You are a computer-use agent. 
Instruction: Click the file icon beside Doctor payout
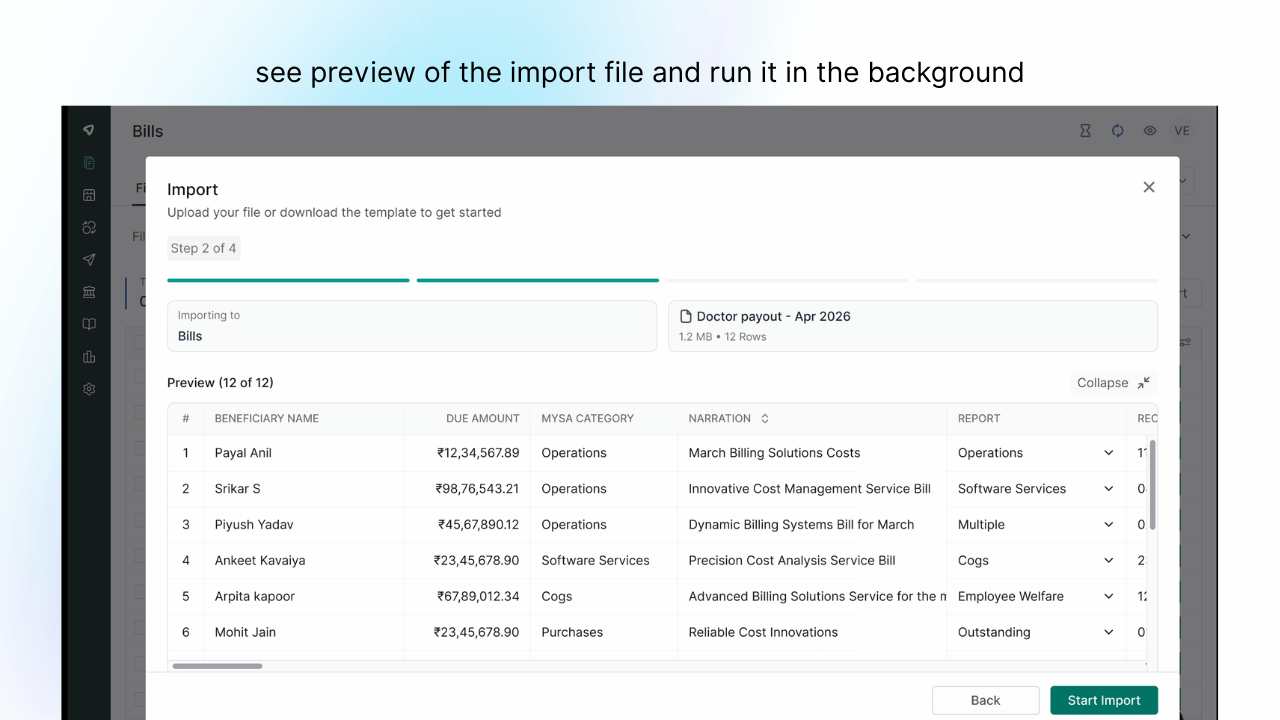[686, 316]
